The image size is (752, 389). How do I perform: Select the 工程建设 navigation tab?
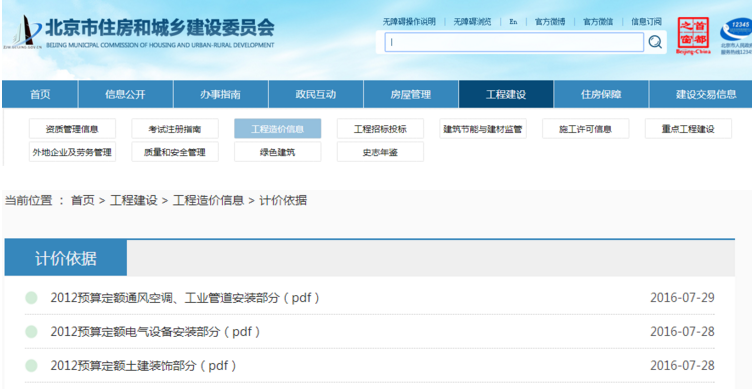pos(506,94)
